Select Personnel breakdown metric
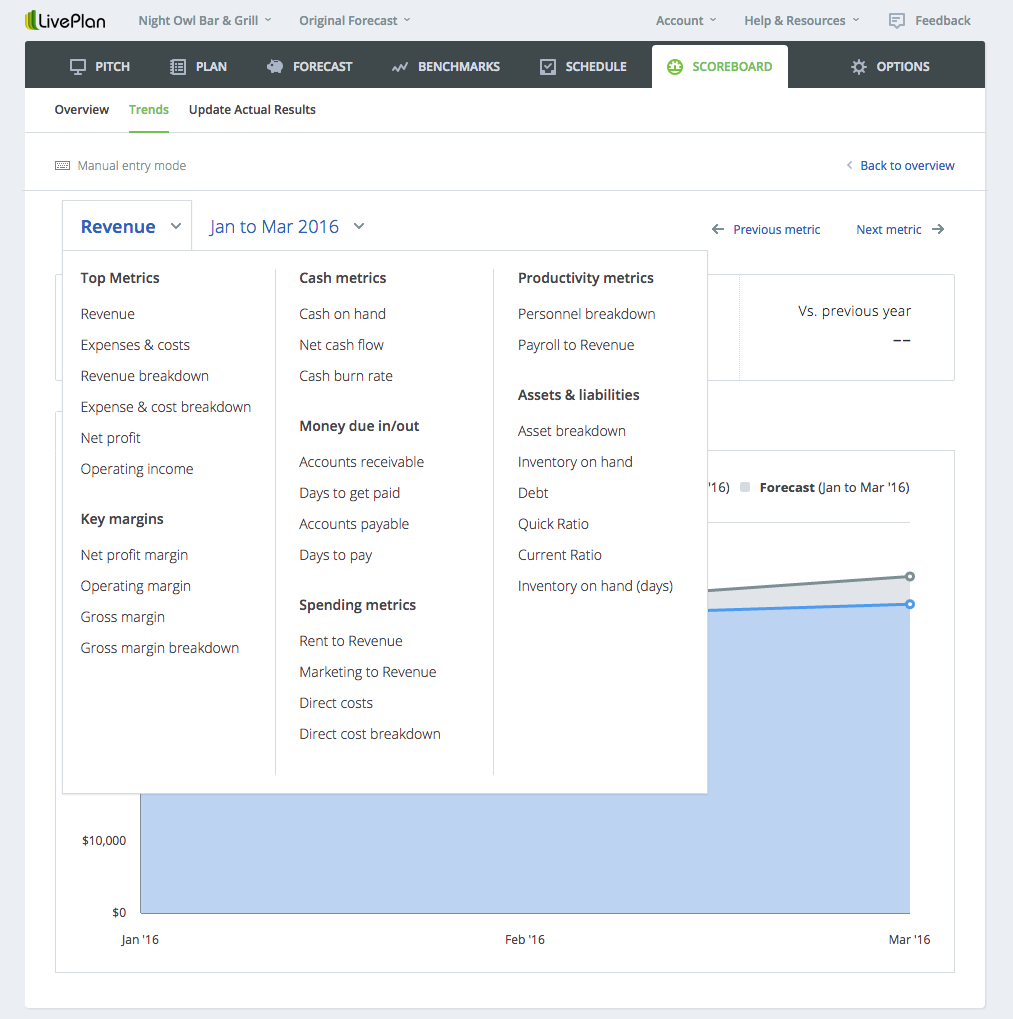This screenshot has height=1019, width=1013. point(587,314)
